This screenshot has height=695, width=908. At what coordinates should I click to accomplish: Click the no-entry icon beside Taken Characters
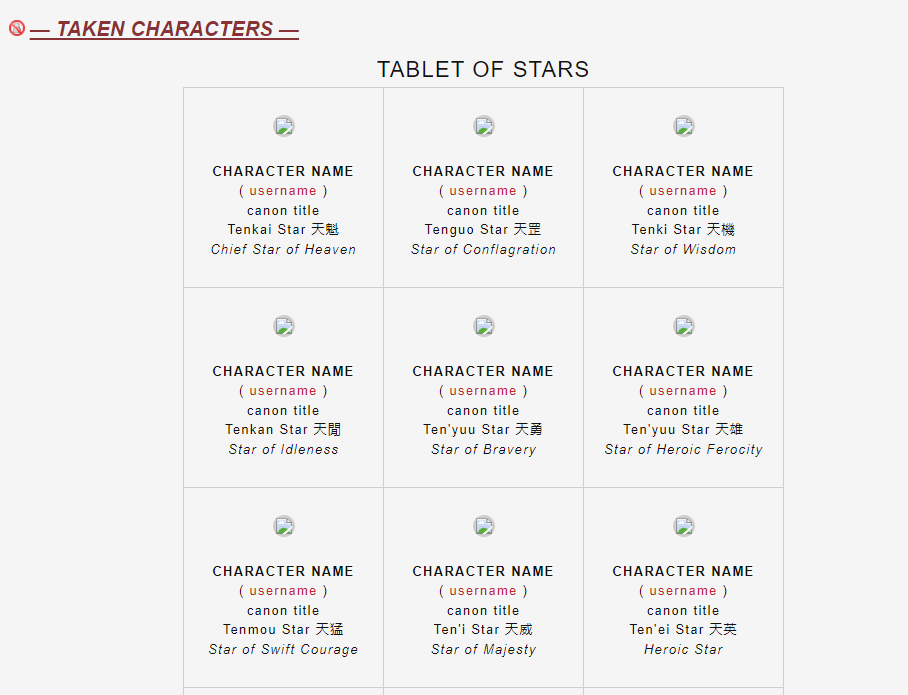coord(17,28)
